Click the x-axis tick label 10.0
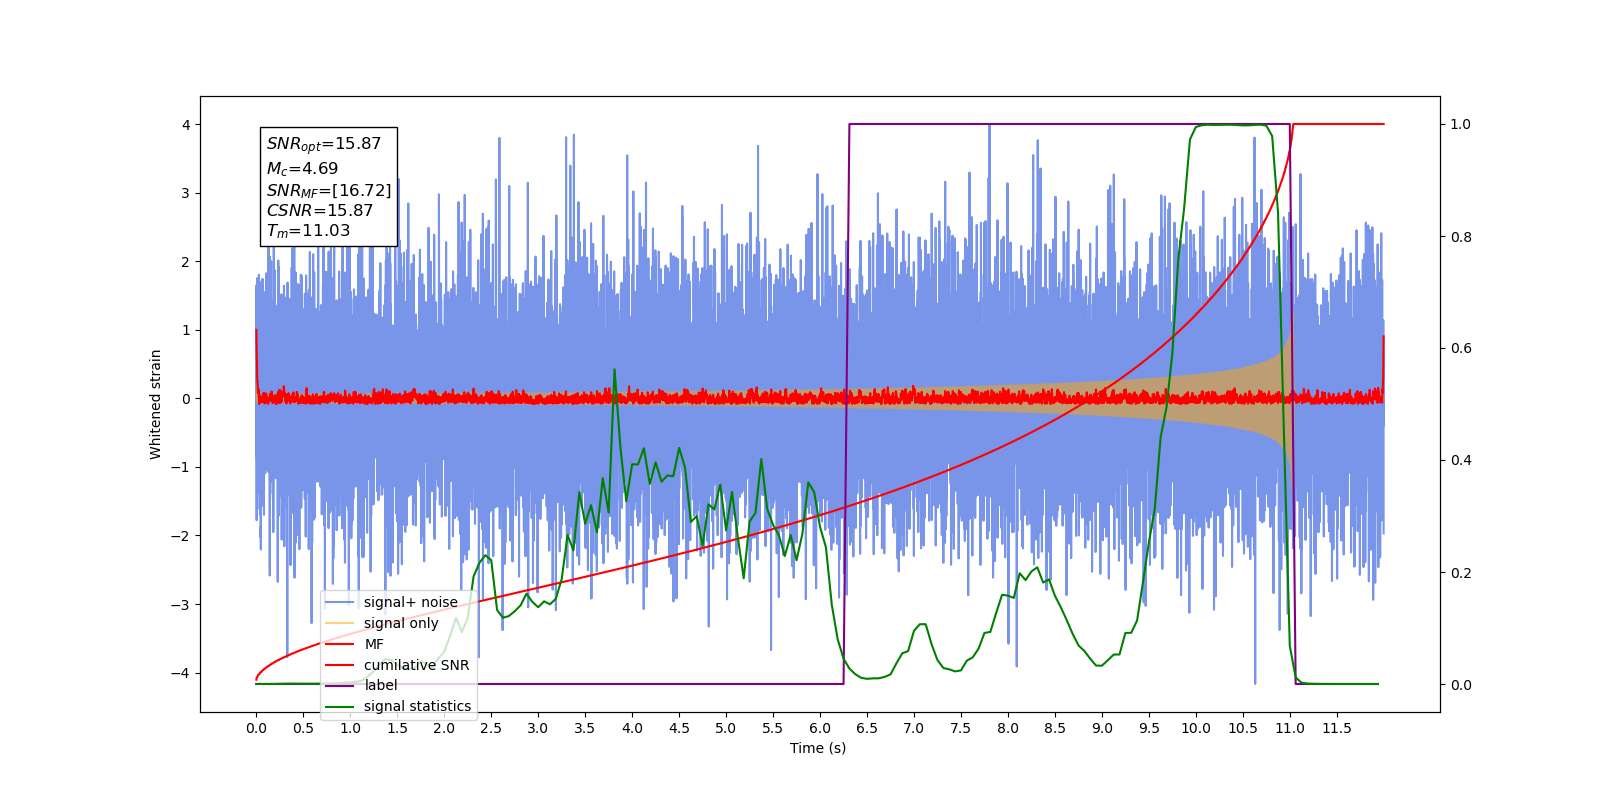1600x800 pixels. [x=1196, y=728]
